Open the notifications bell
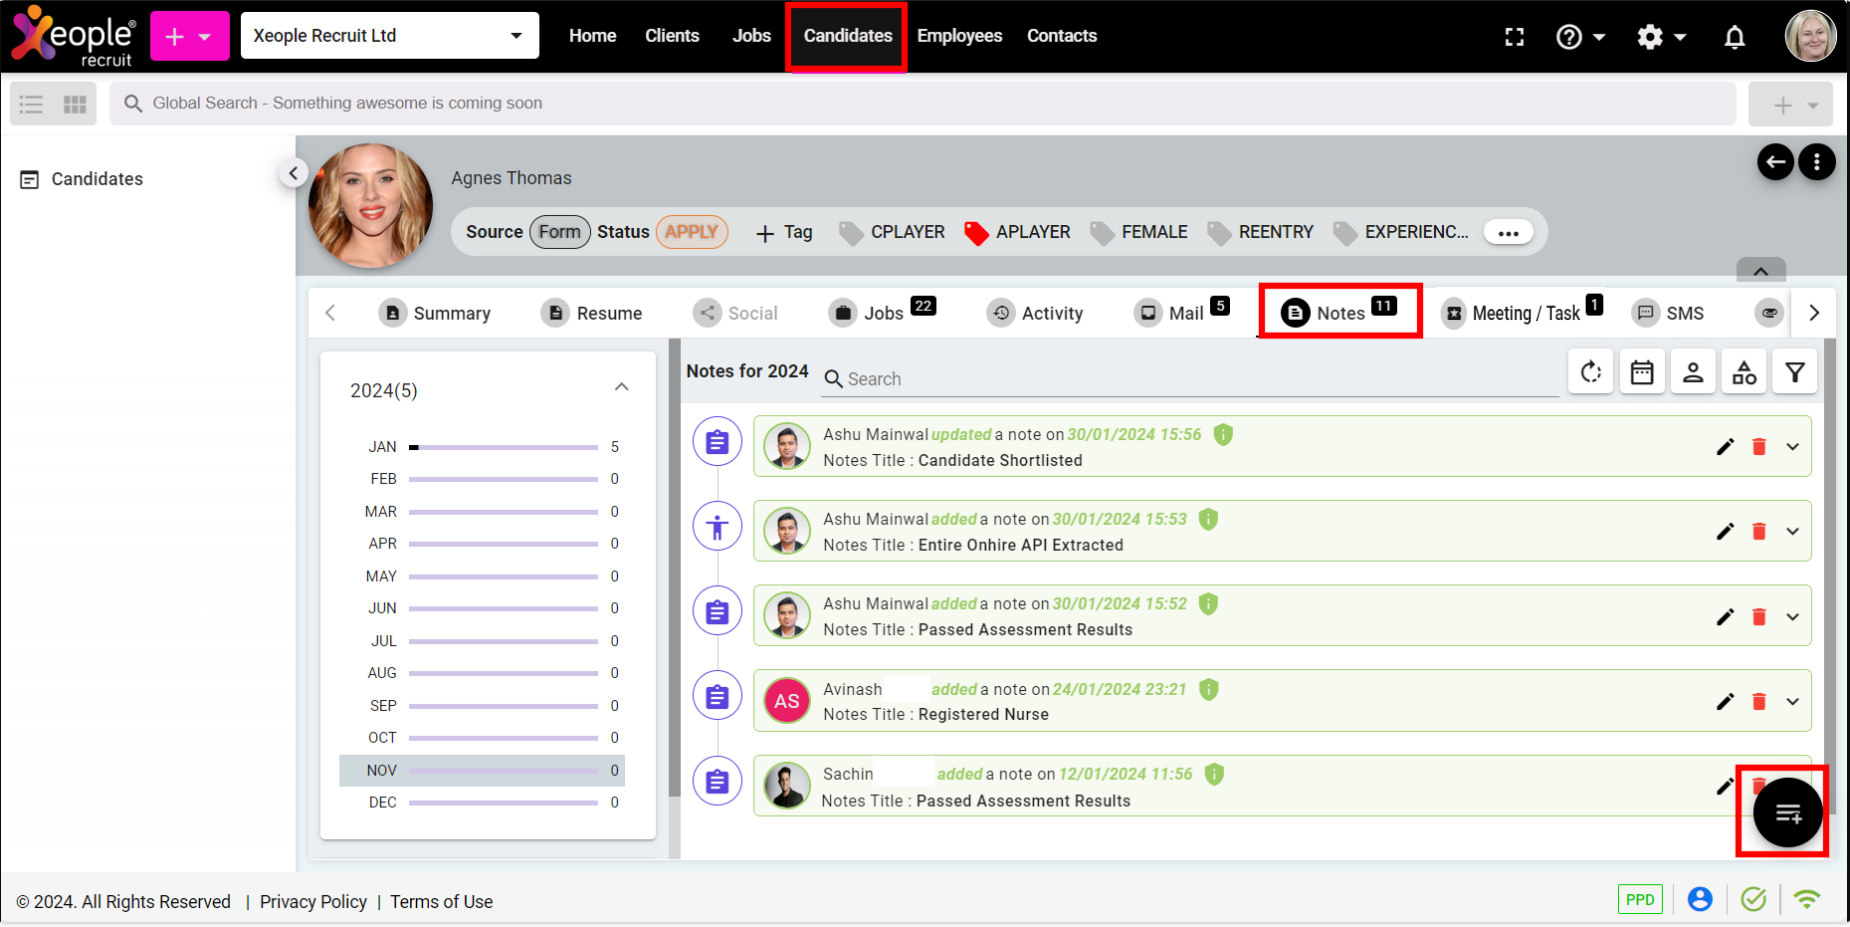 point(1735,37)
